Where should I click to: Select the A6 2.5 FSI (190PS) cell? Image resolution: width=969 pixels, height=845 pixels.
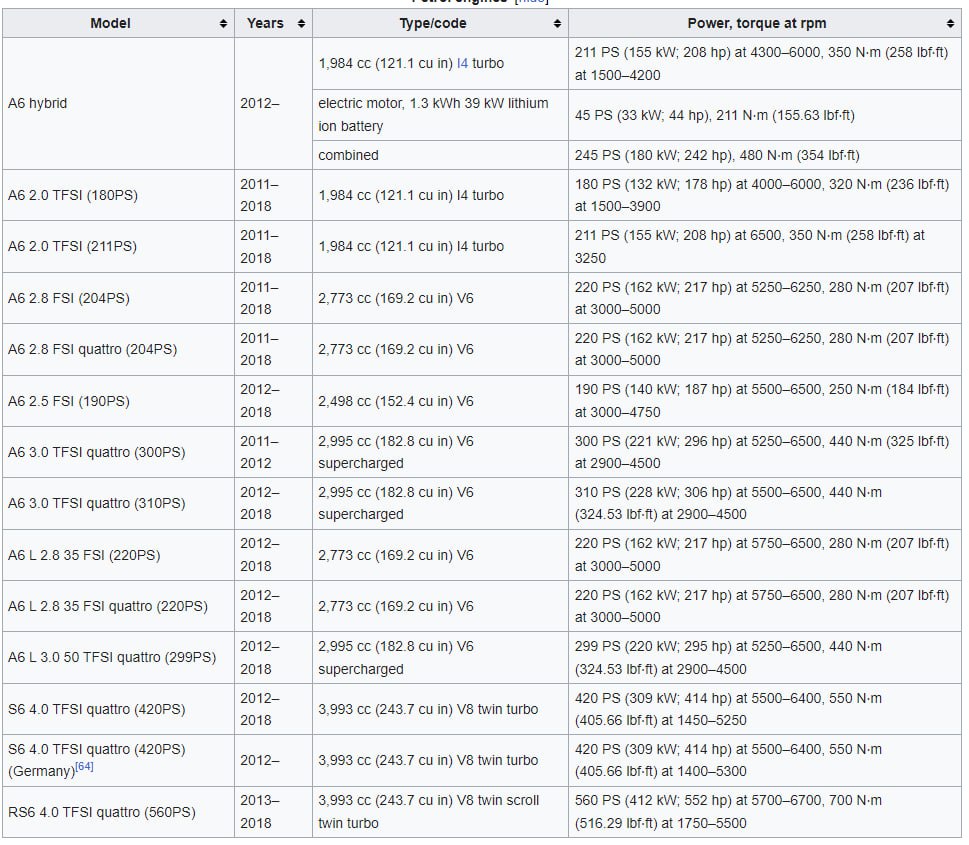point(118,401)
